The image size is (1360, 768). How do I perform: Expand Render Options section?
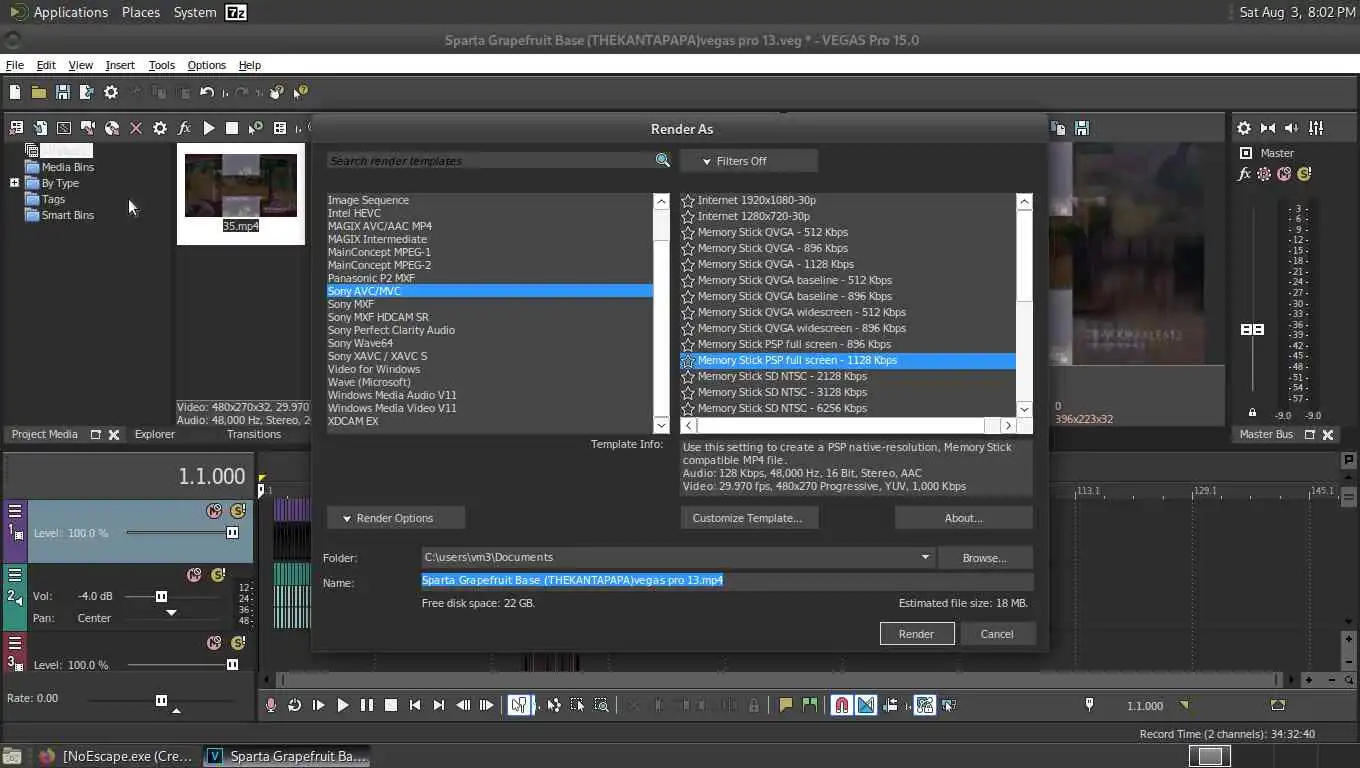(396, 518)
